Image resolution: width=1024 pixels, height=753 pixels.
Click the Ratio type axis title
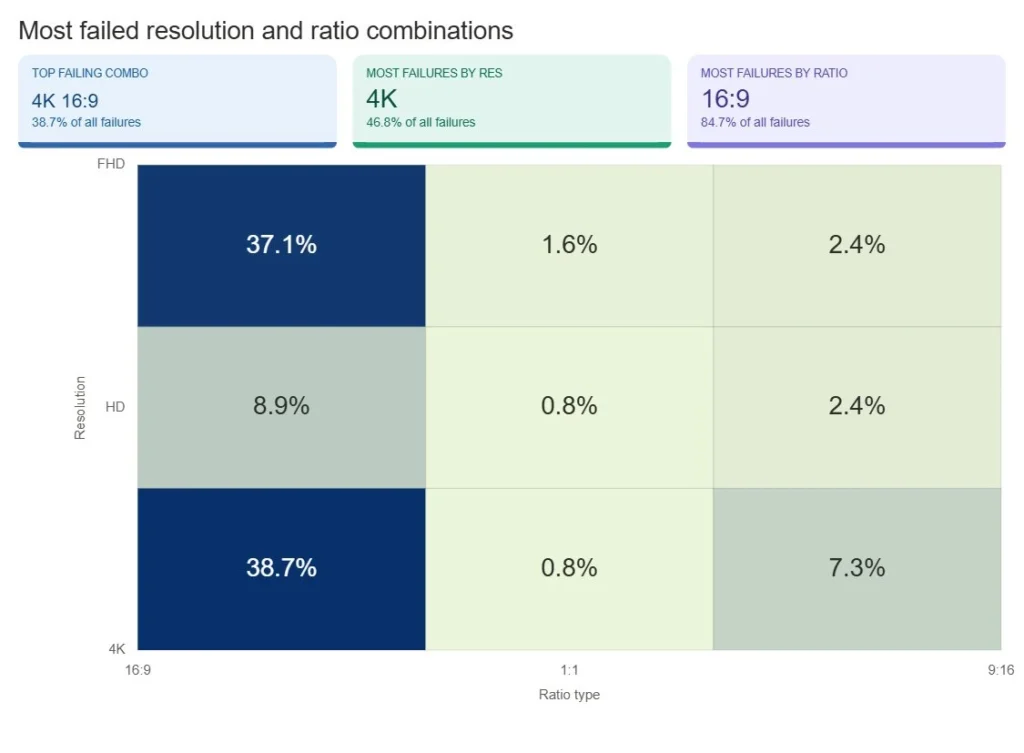[569, 694]
